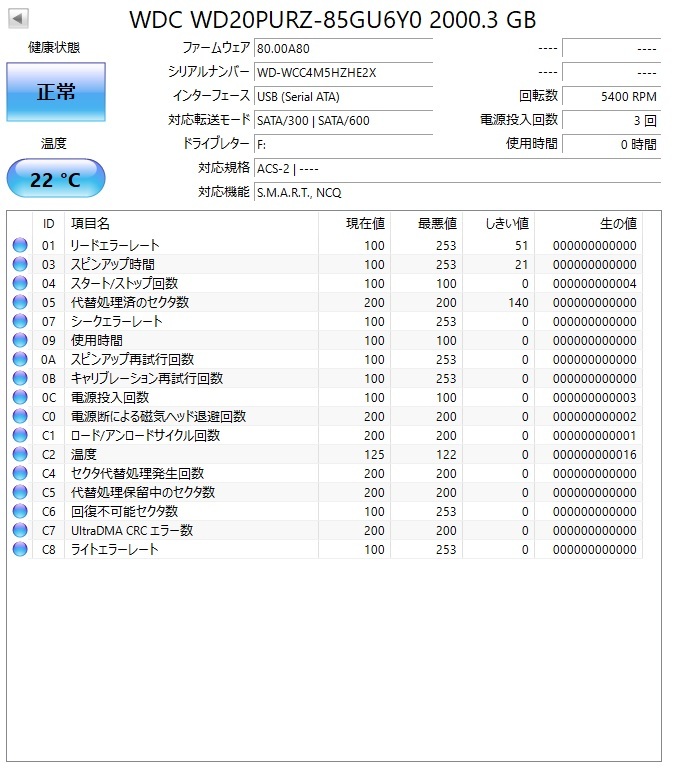
Task: Click the 22 °C temperature button
Action: point(56,178)
